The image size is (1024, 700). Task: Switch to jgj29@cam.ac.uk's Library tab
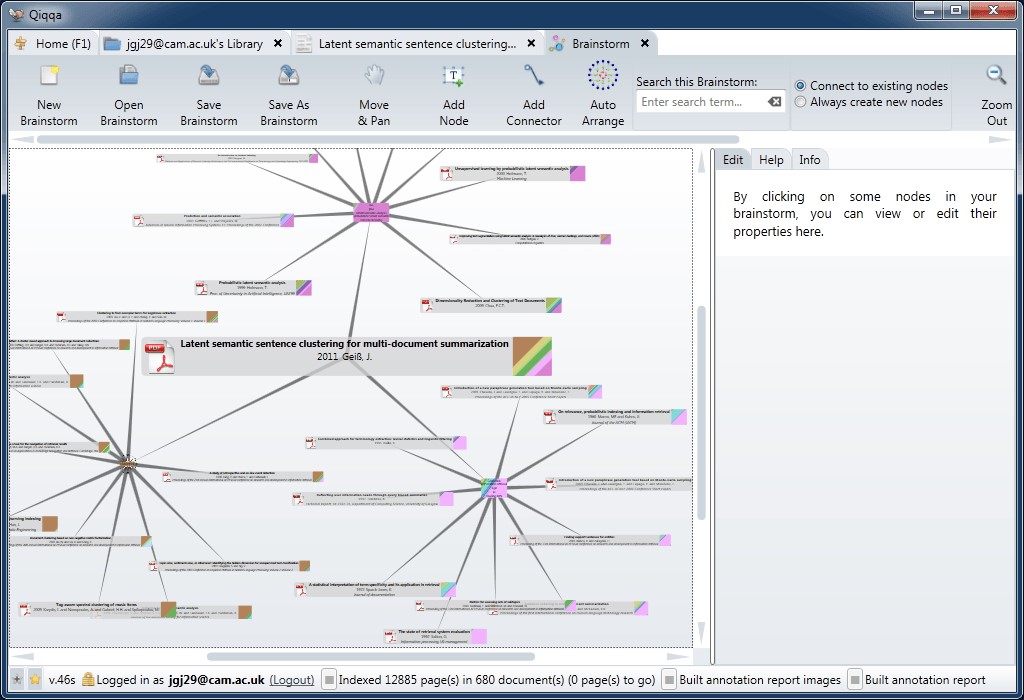pyautogui.click(x=194, y=44)
